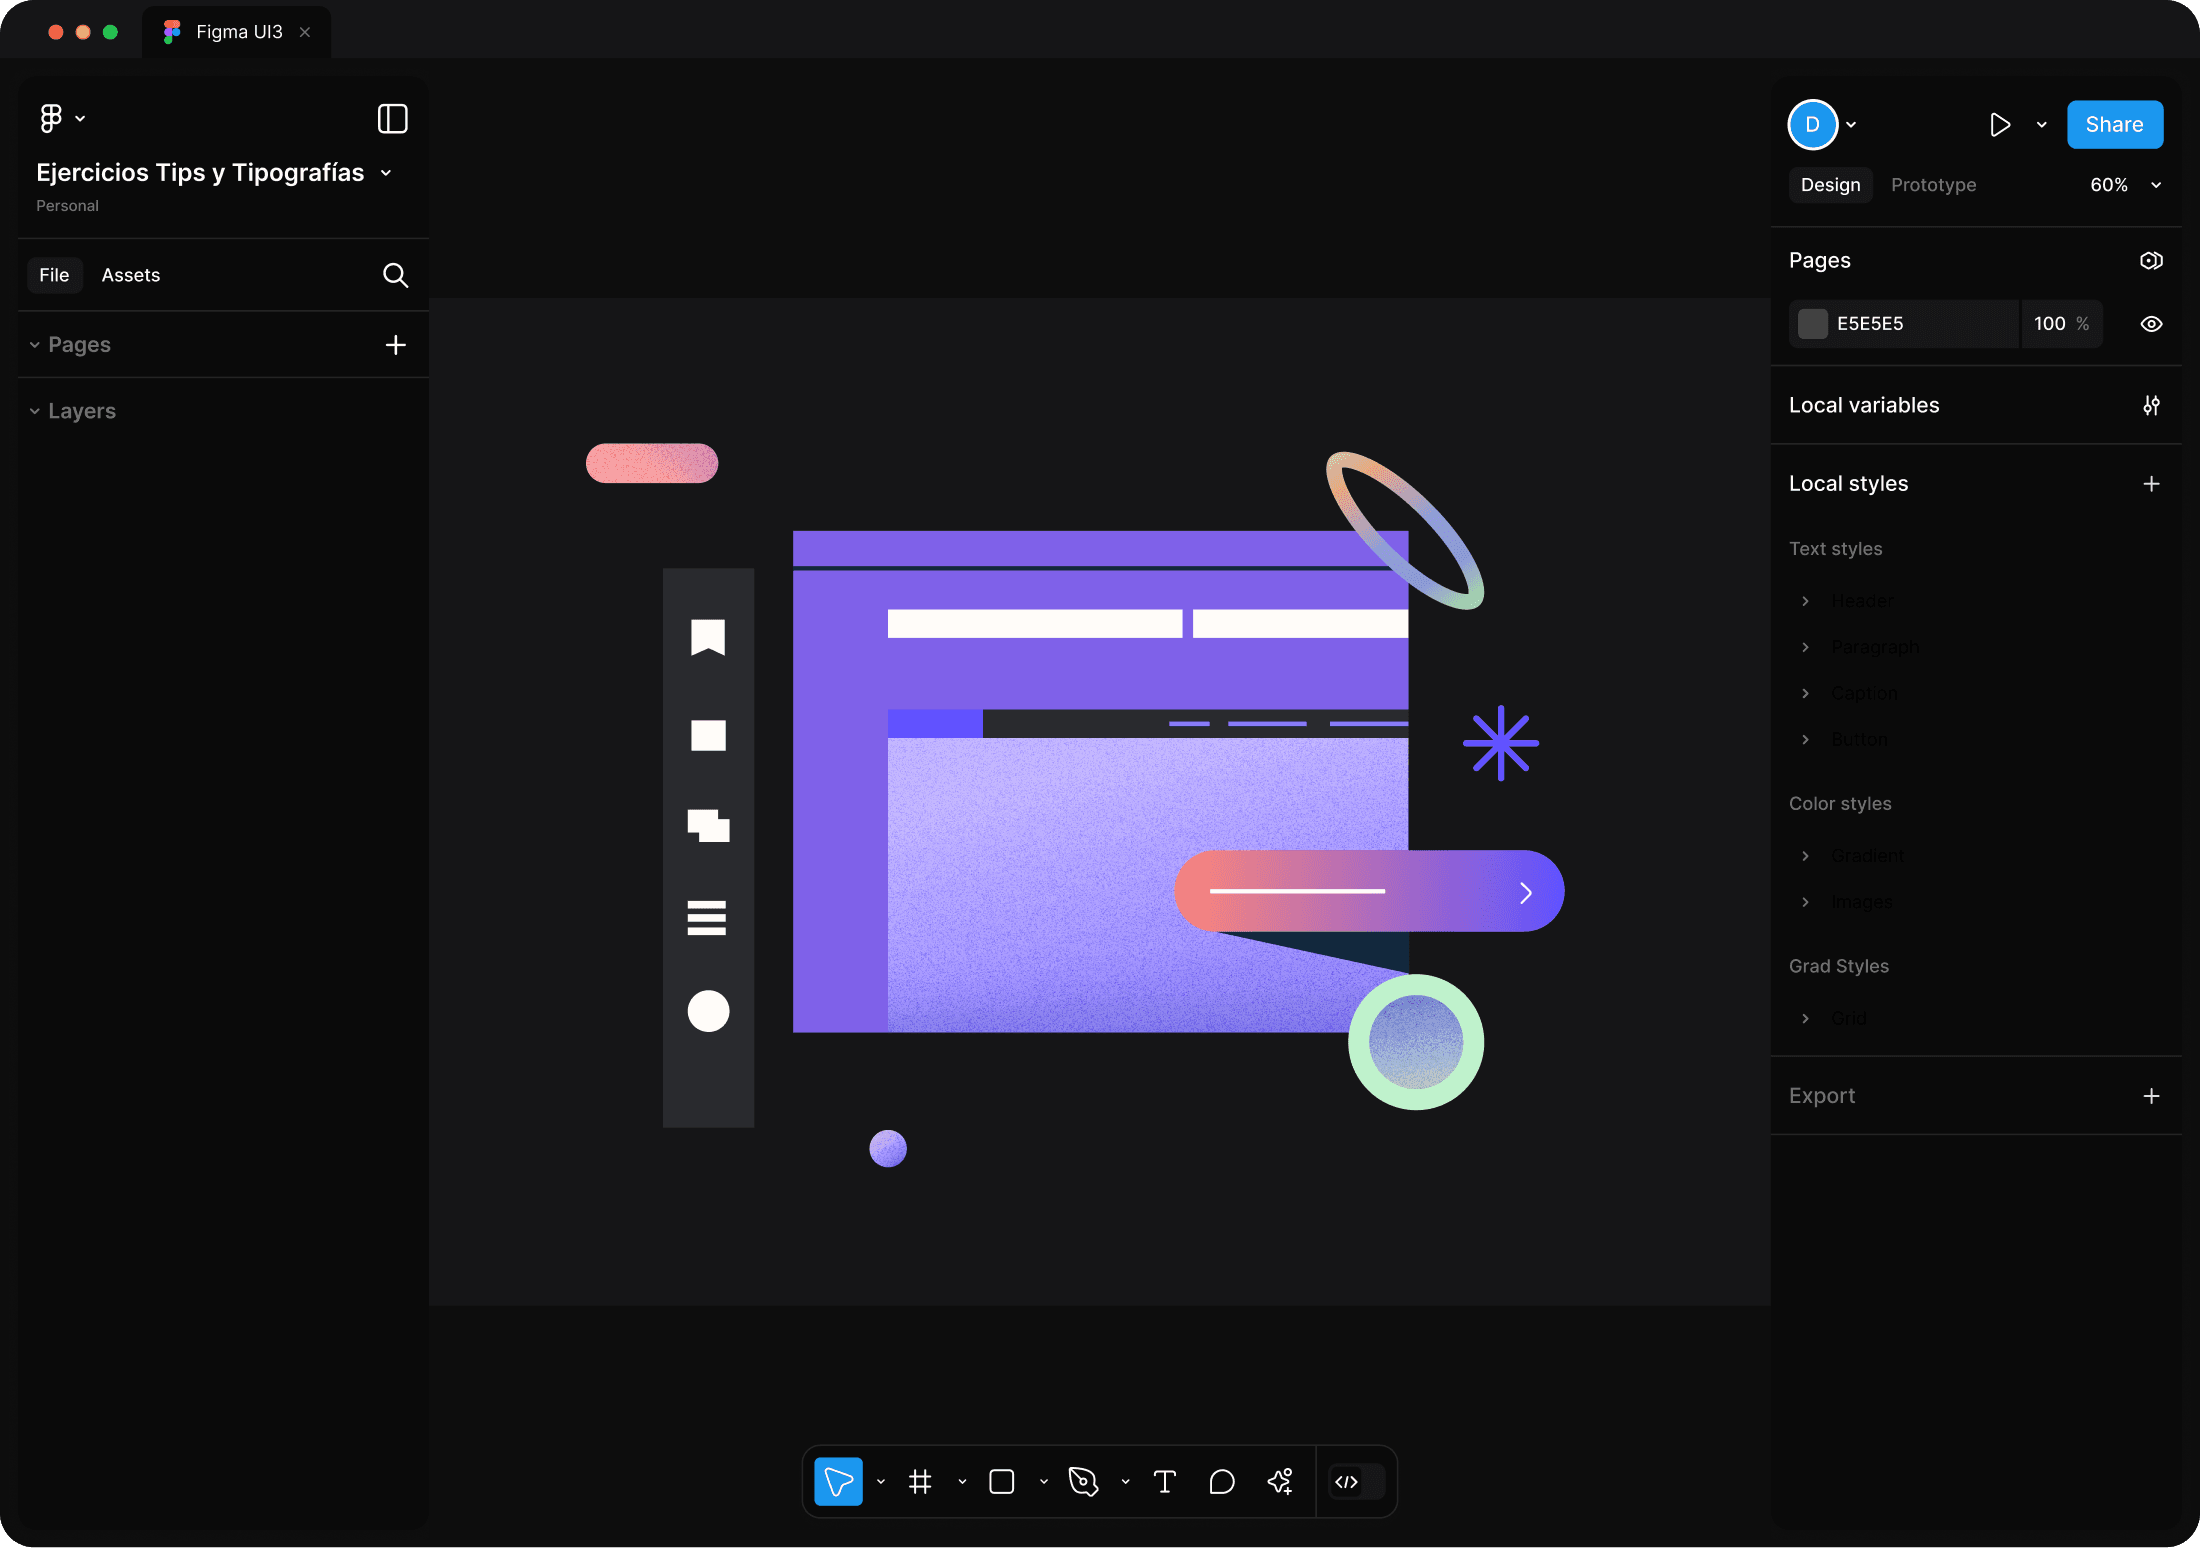The height and width of the screenshot is (1548, 2200).
Task: Open the file name dropdown chevron
Action: coord(386,173)
